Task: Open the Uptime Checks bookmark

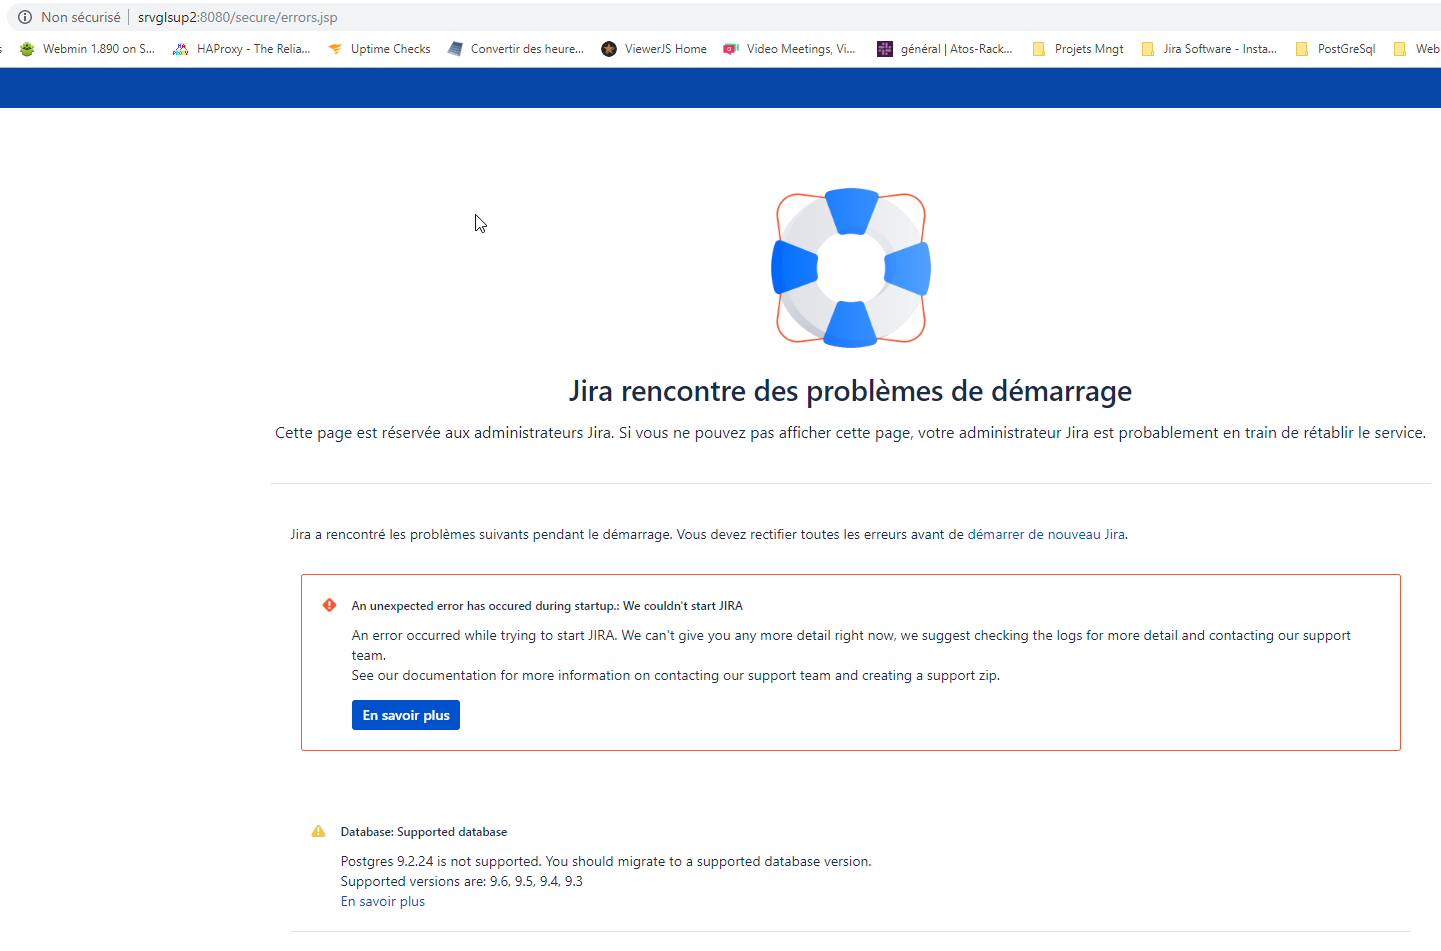Action: [379, 49]
